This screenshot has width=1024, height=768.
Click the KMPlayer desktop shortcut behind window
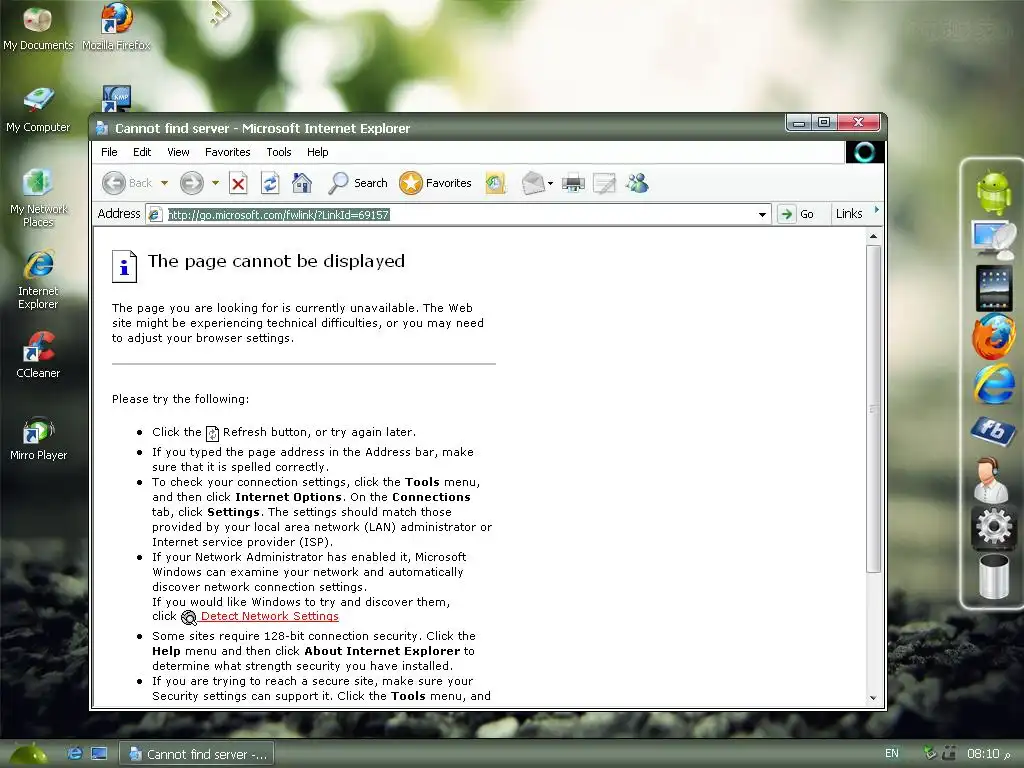click(x=118, y=97)
